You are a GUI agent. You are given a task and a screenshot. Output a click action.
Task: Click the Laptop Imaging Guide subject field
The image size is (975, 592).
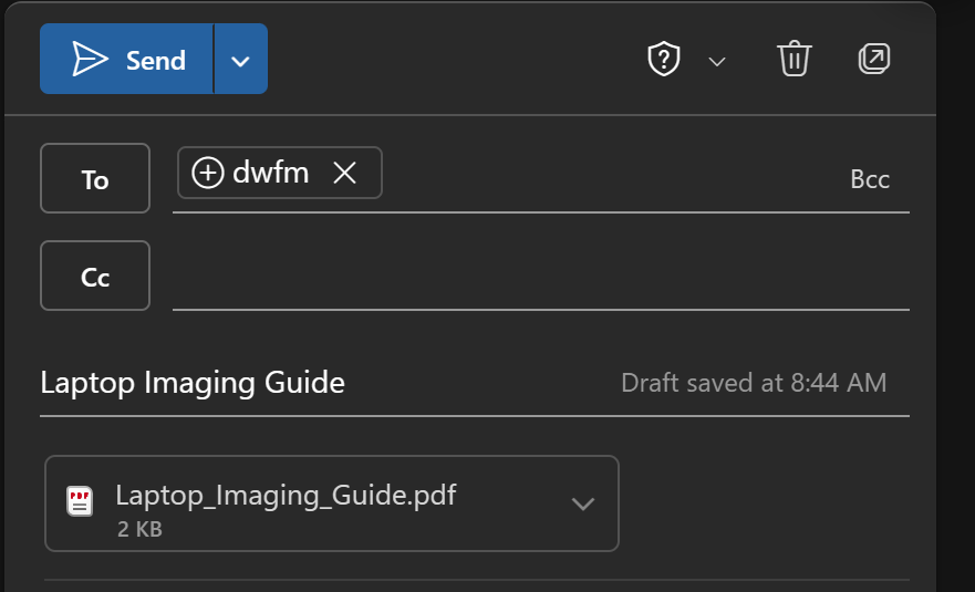[x=193, y=382]
